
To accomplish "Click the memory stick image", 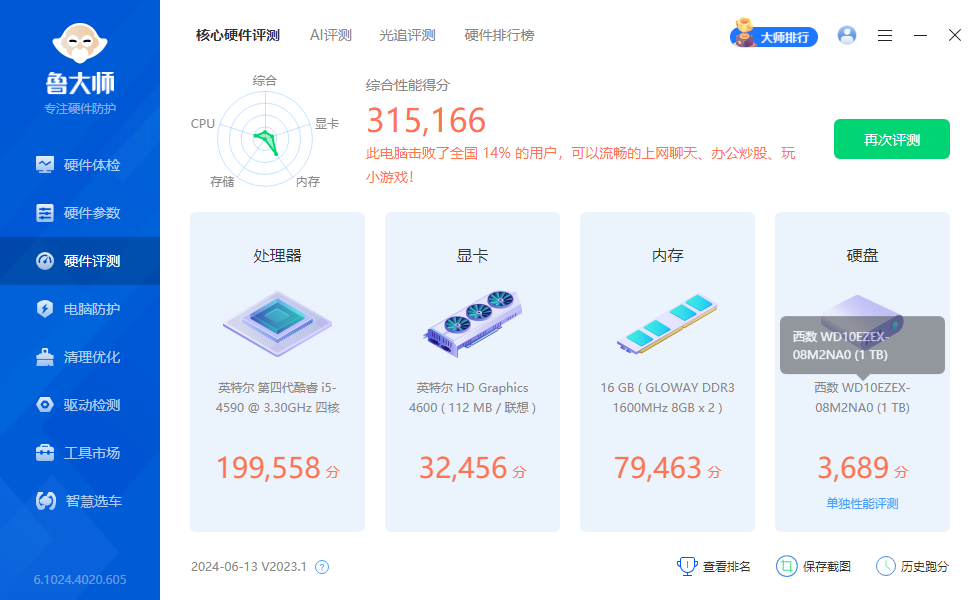I will [668, 324].
